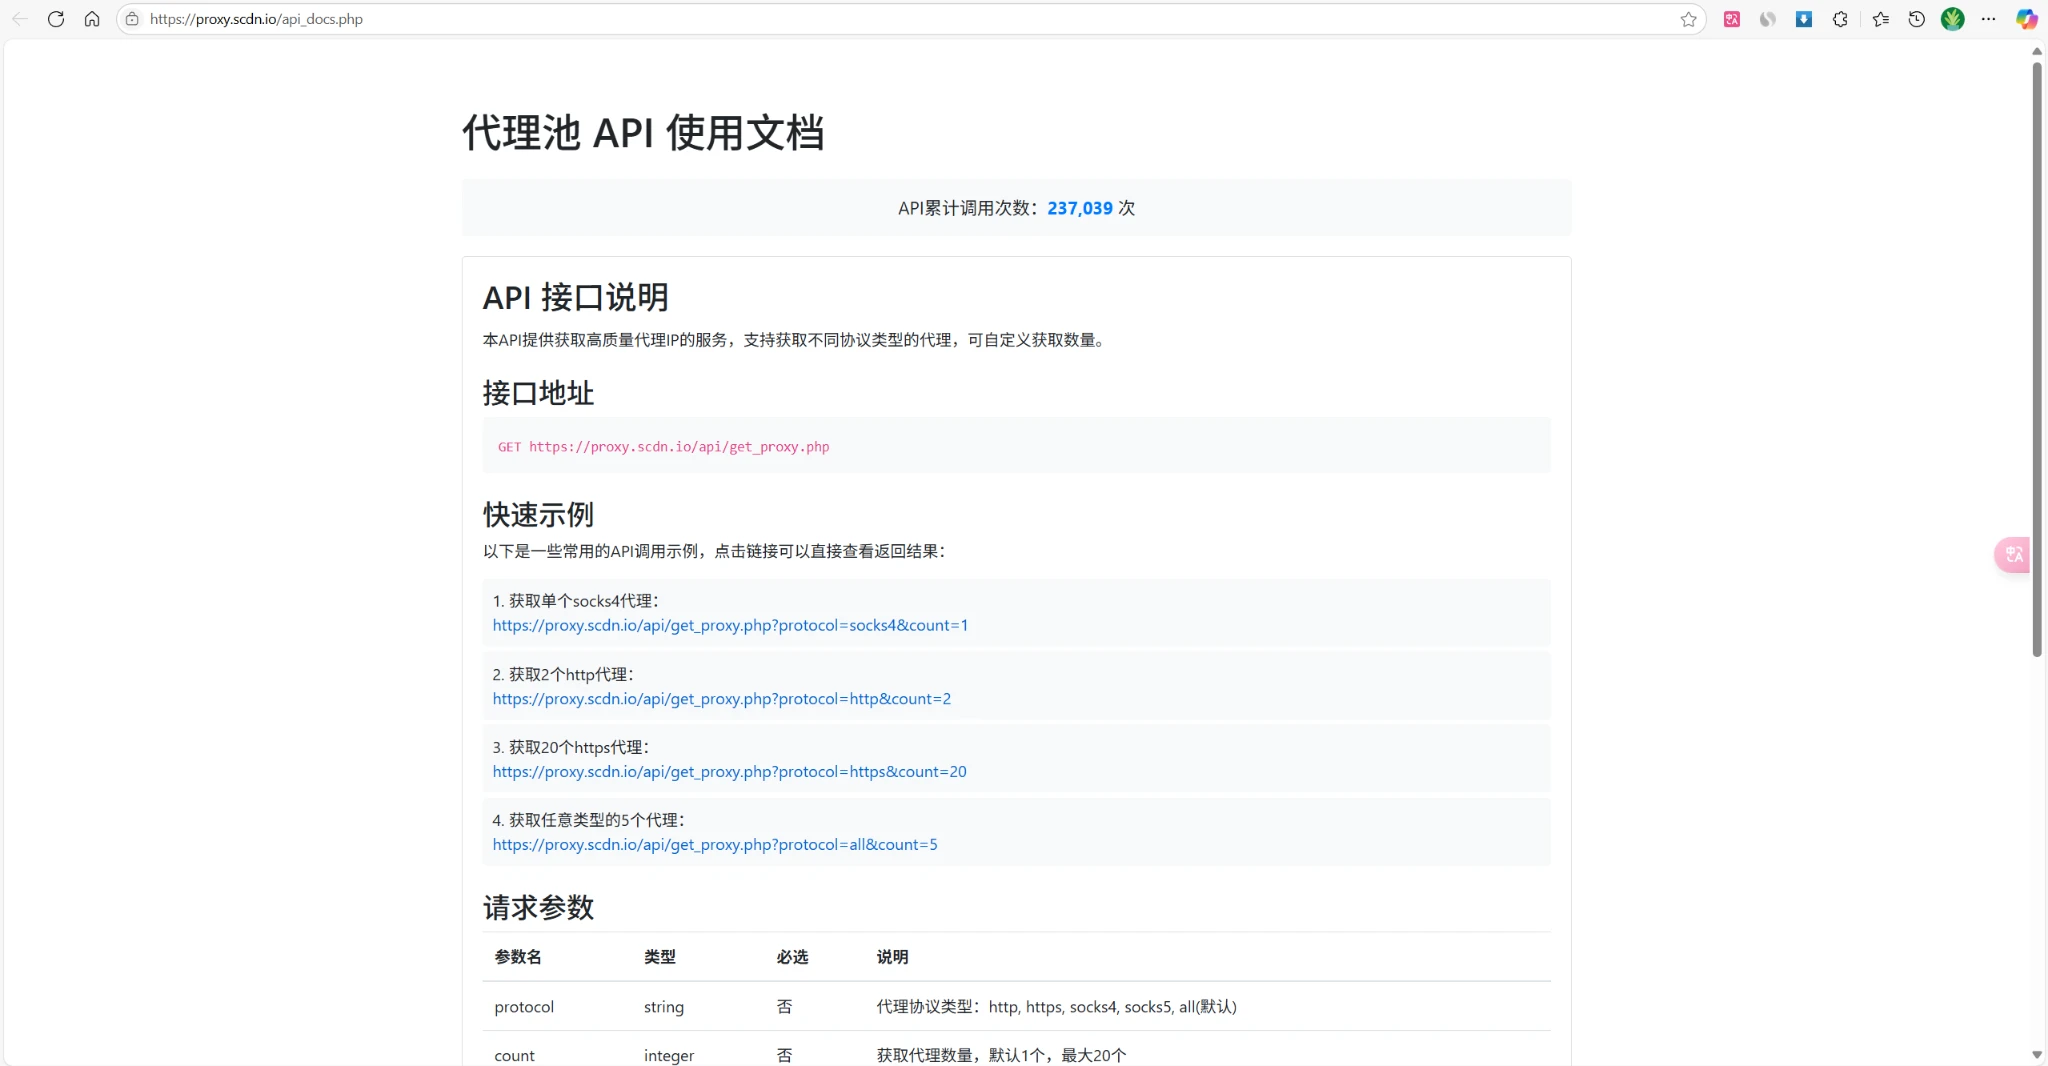Go to the browser home page
Viewport: 2048px width, 1066px height.
click(x=92, y=19)
